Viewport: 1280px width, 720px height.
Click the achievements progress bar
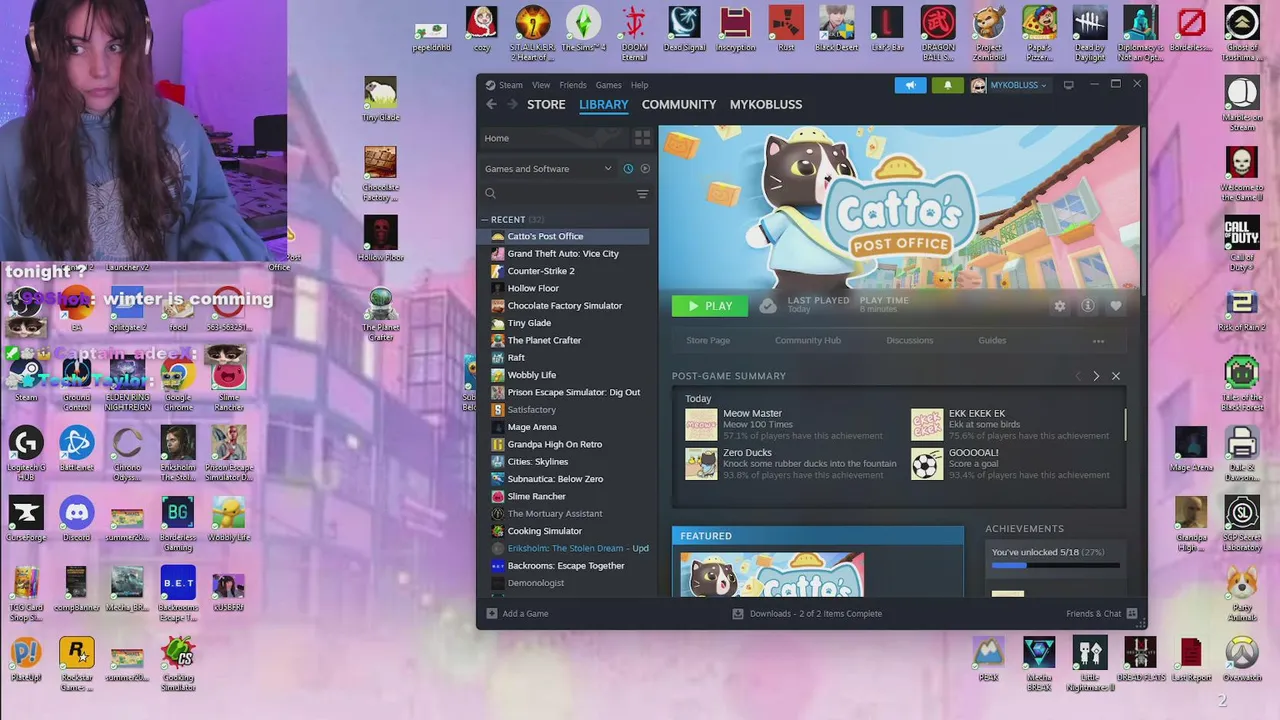1055,566
